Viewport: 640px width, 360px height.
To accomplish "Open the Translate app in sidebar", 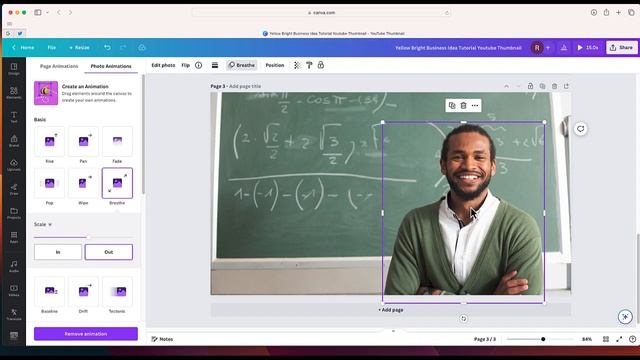I will (x=14, y=314).
